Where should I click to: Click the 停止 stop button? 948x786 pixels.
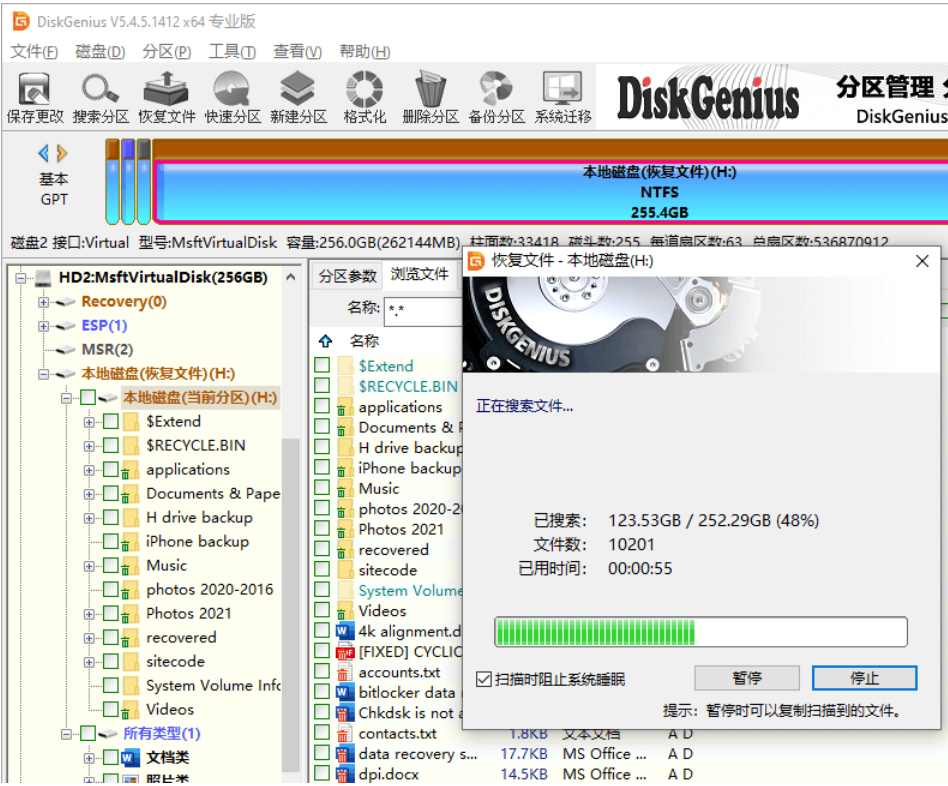(864, 678)
